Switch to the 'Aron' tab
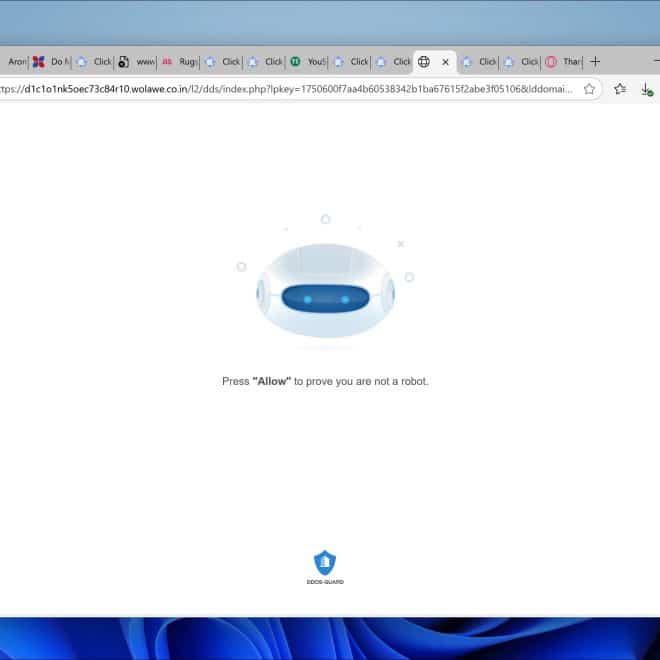The width and height of the screenshot is (660, 660). tap(14, 62)
